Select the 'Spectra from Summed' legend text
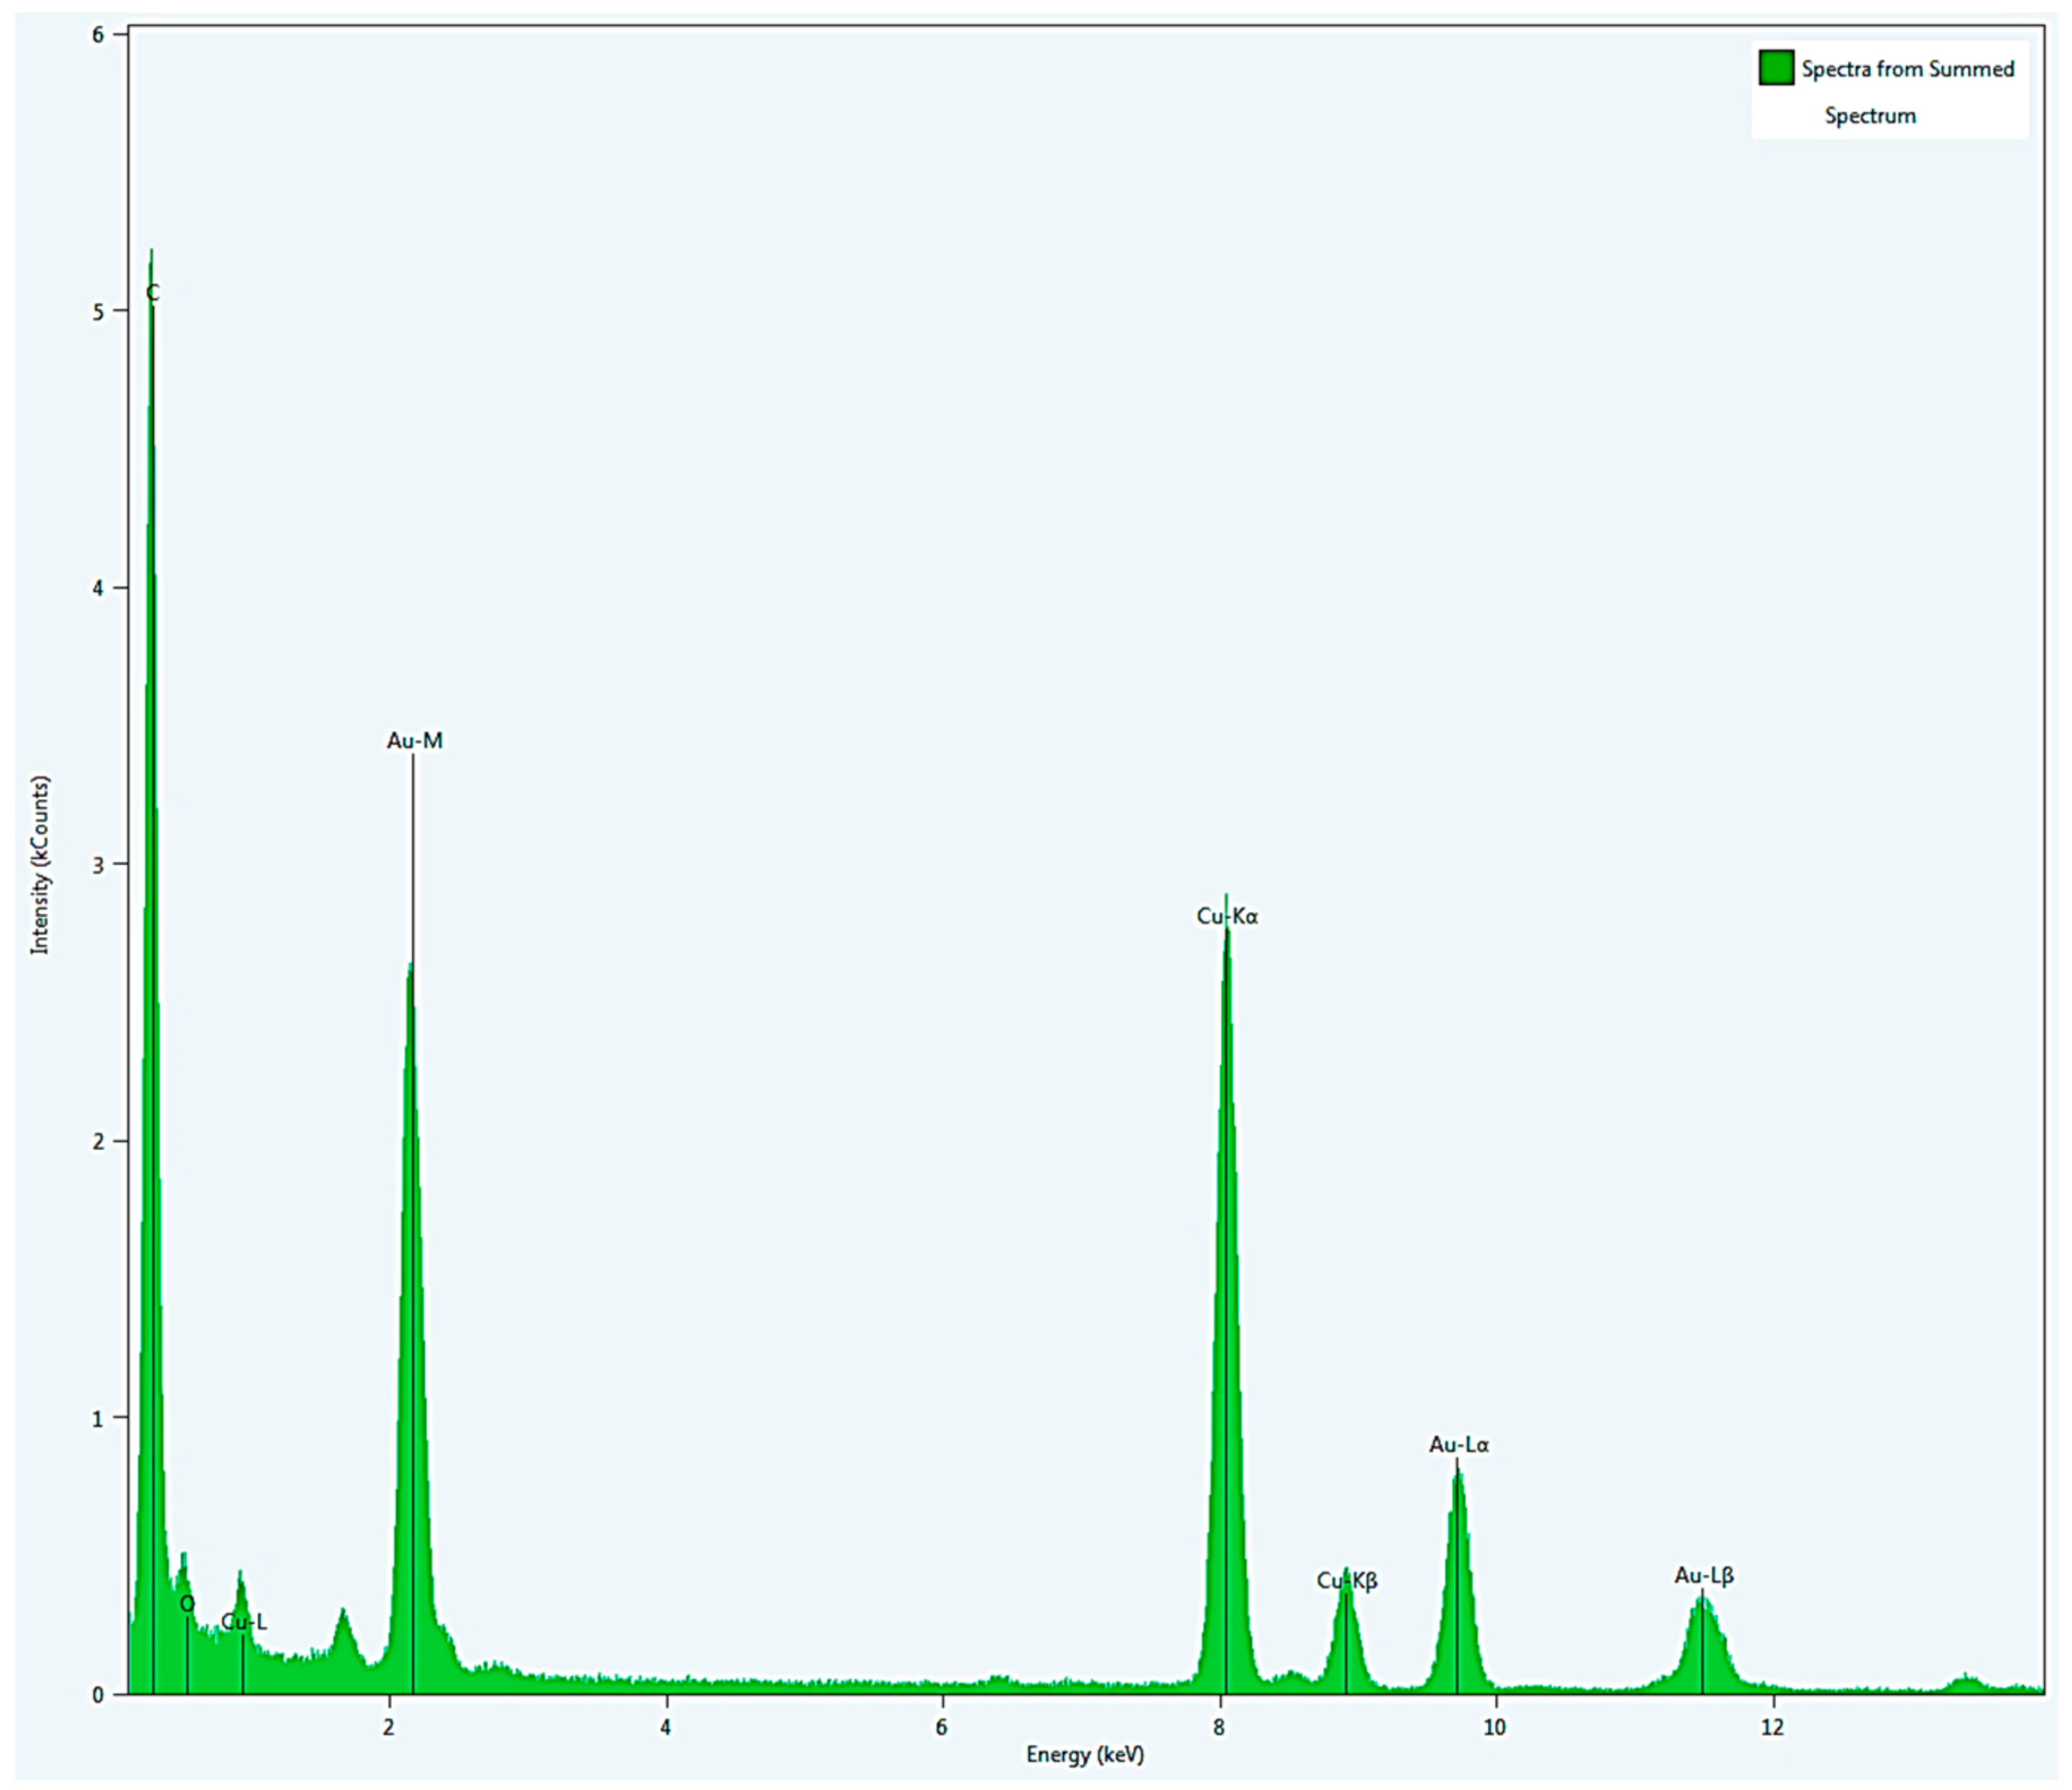The image size is (2072, 1790). pyautogui.click(x=1908, y=69)
